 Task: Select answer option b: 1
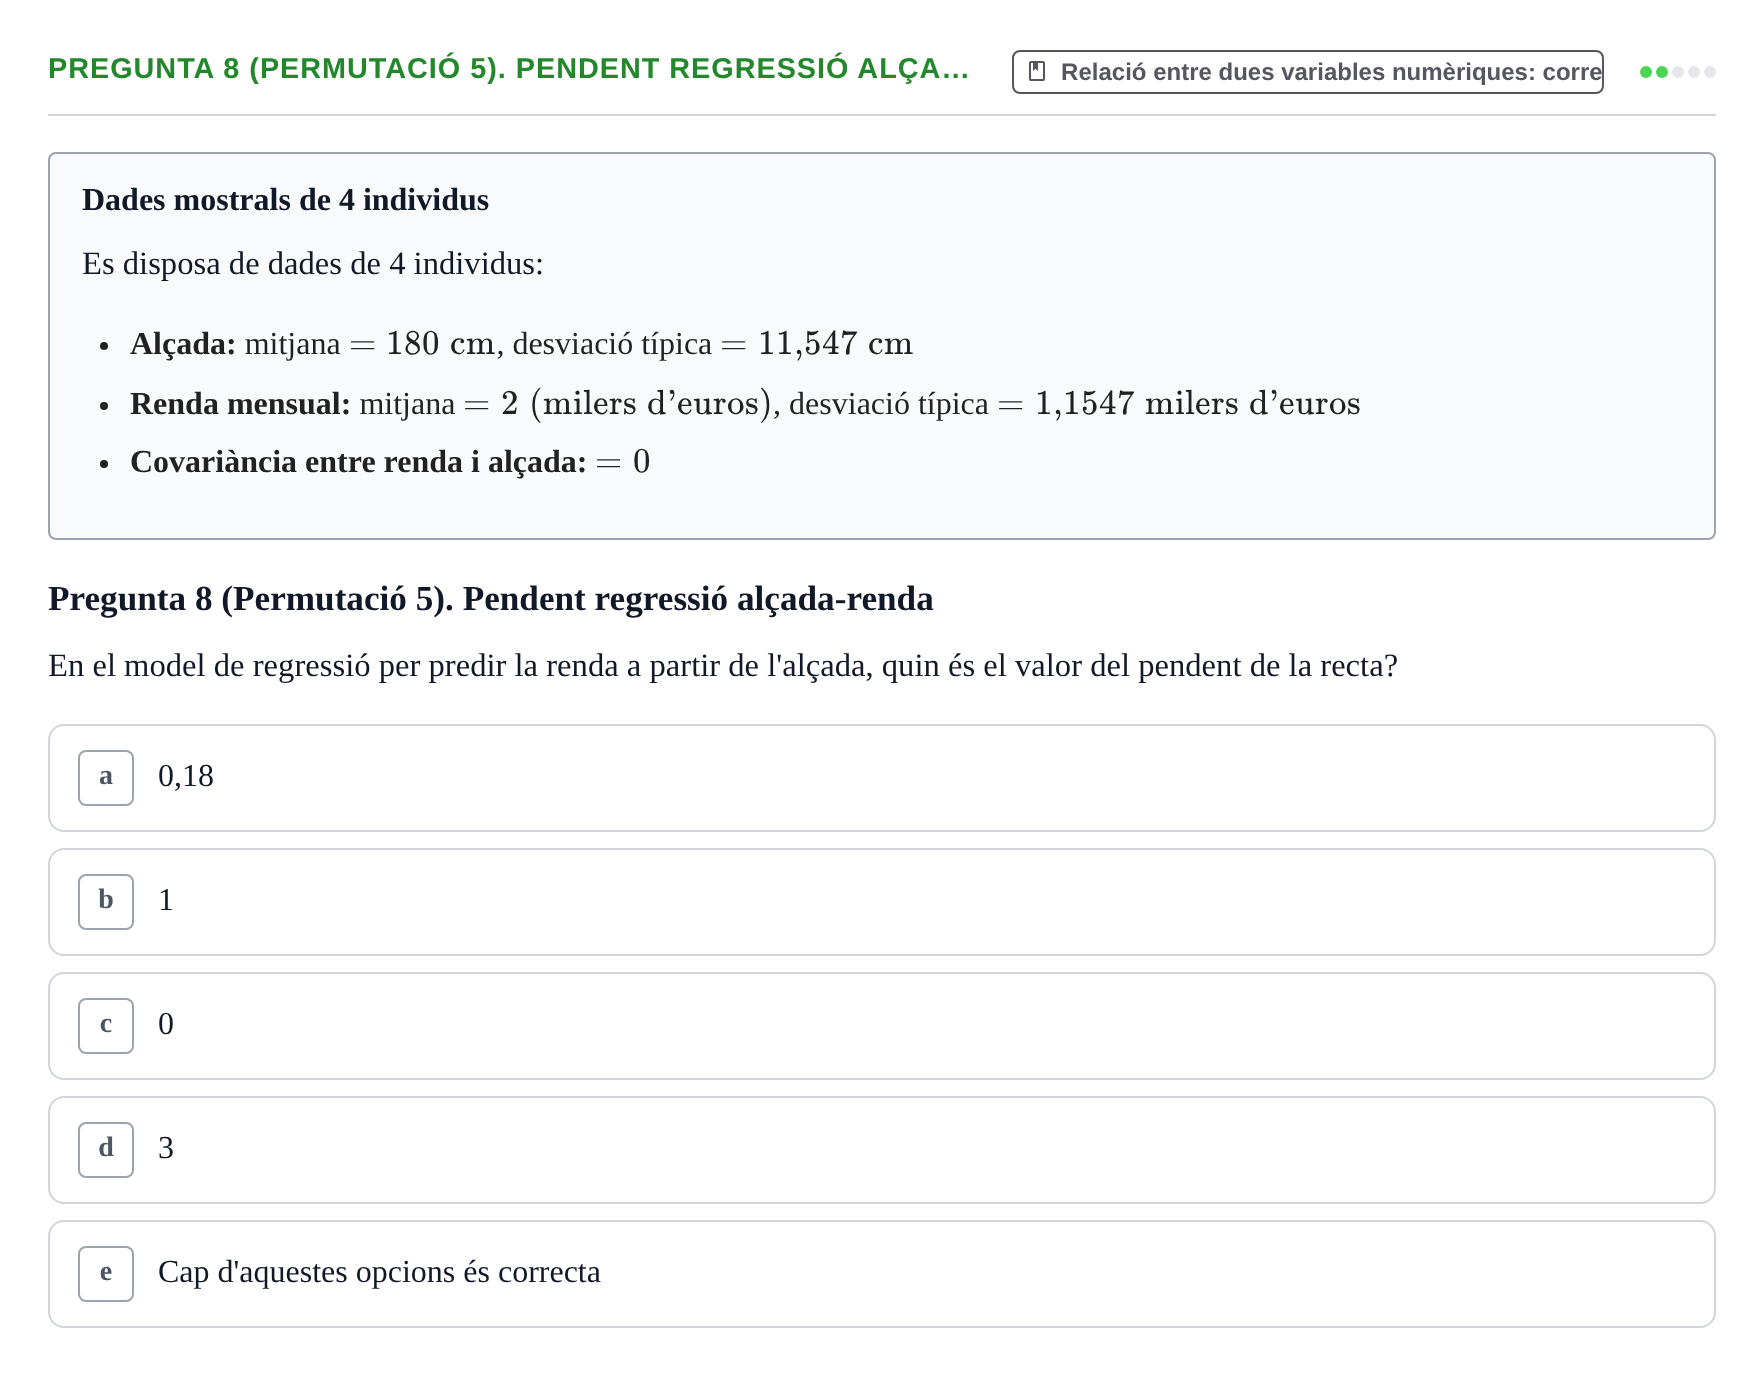point(881,902)
